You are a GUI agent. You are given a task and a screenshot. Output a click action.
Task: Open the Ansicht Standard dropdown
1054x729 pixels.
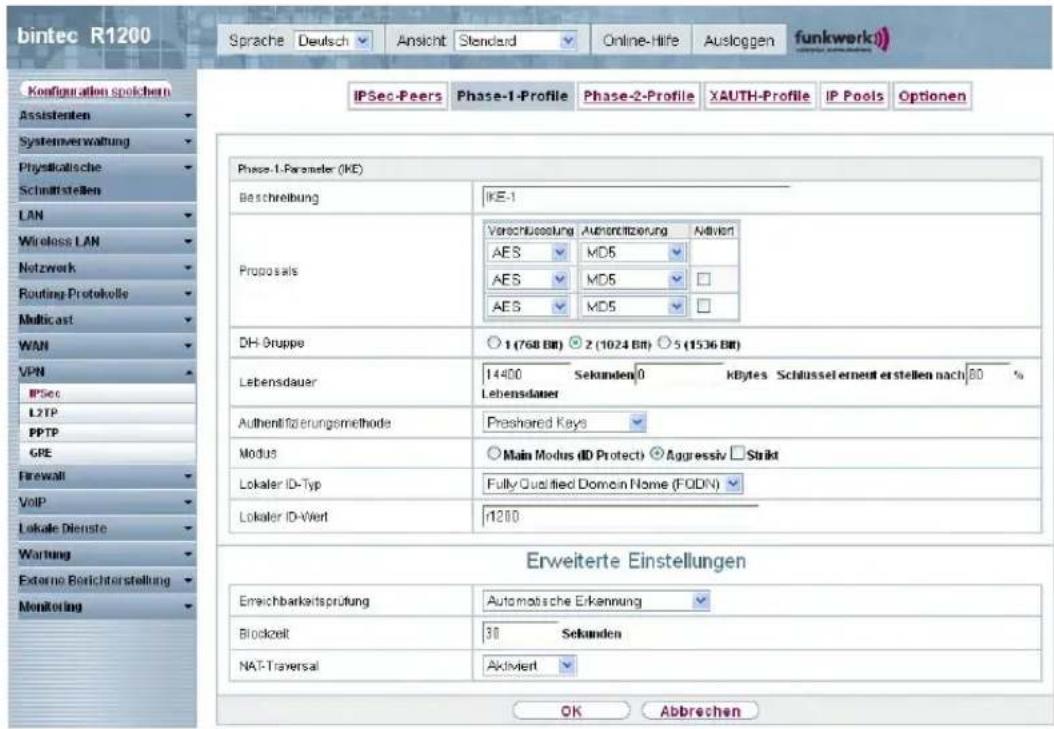(516, 41)
